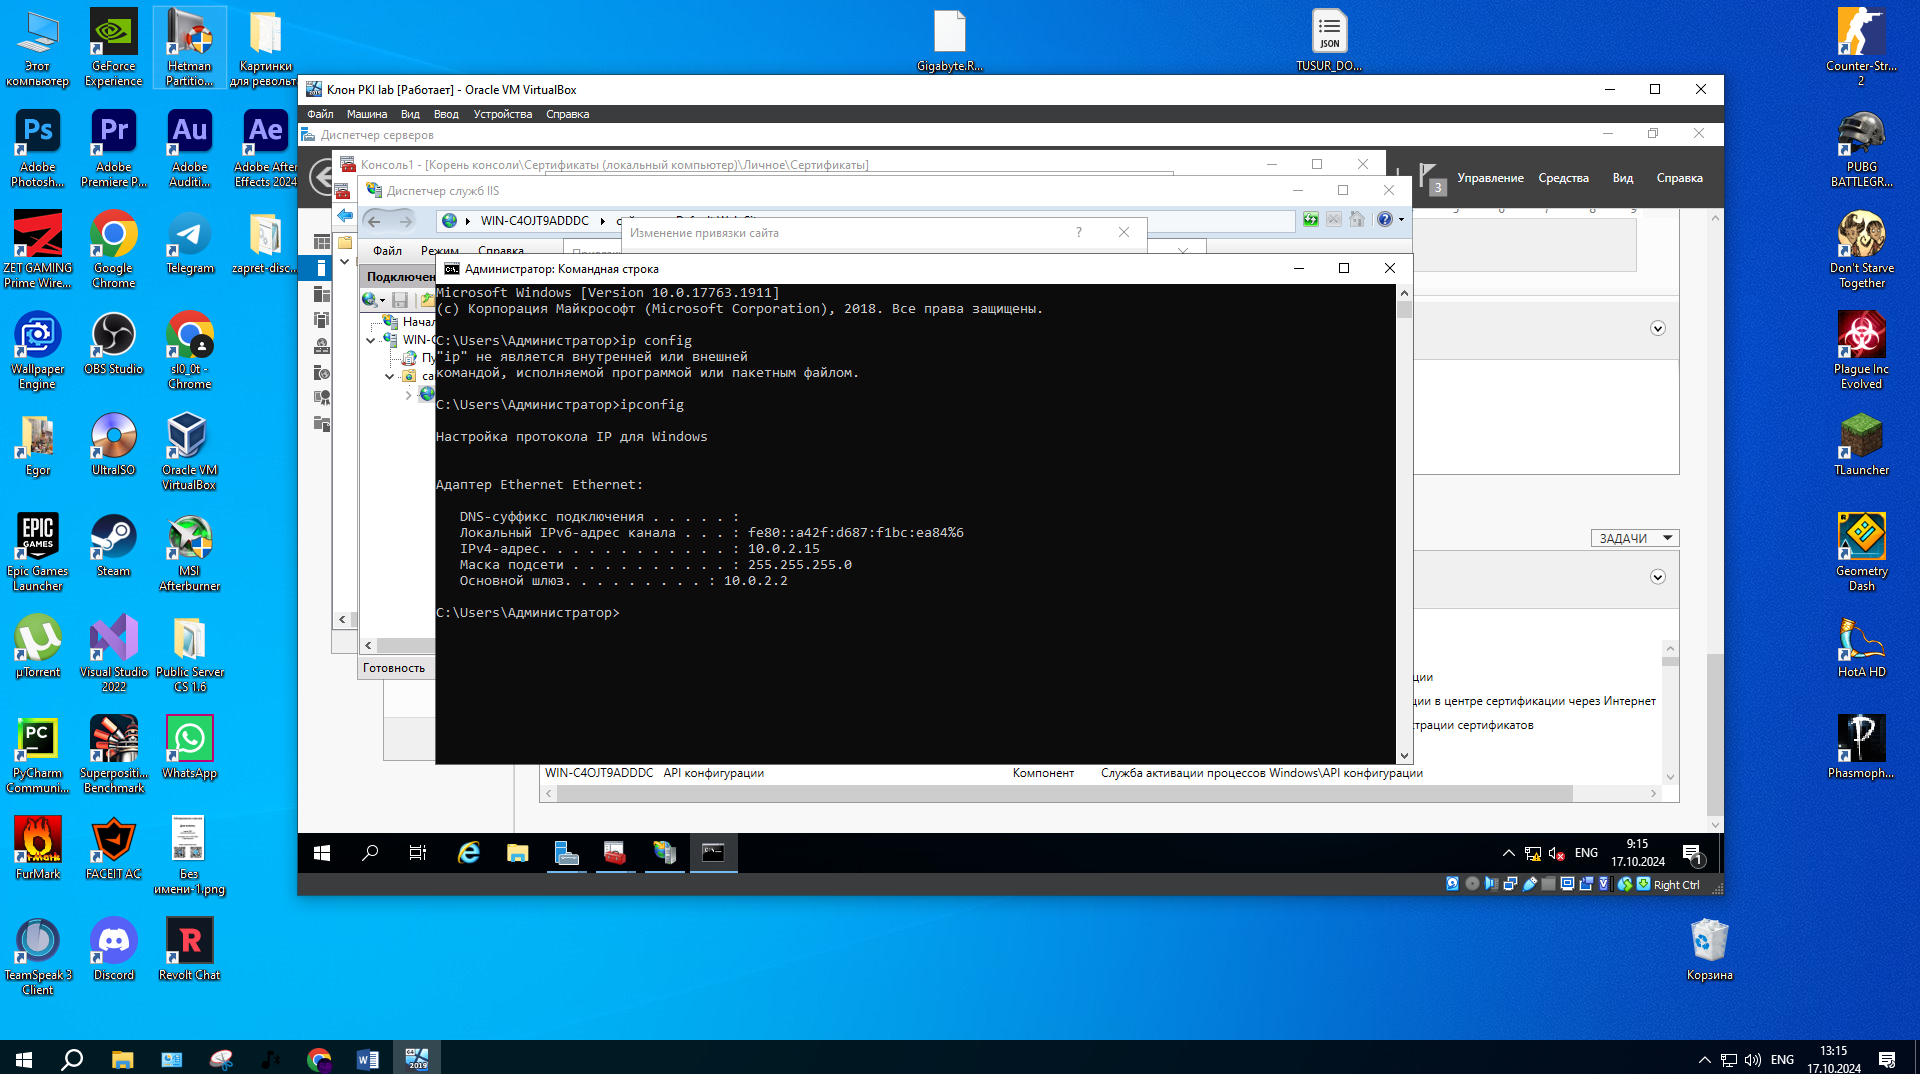Show hidden icons in guest system tray
The image size is (1920, 1074).
click(1508, 853)
